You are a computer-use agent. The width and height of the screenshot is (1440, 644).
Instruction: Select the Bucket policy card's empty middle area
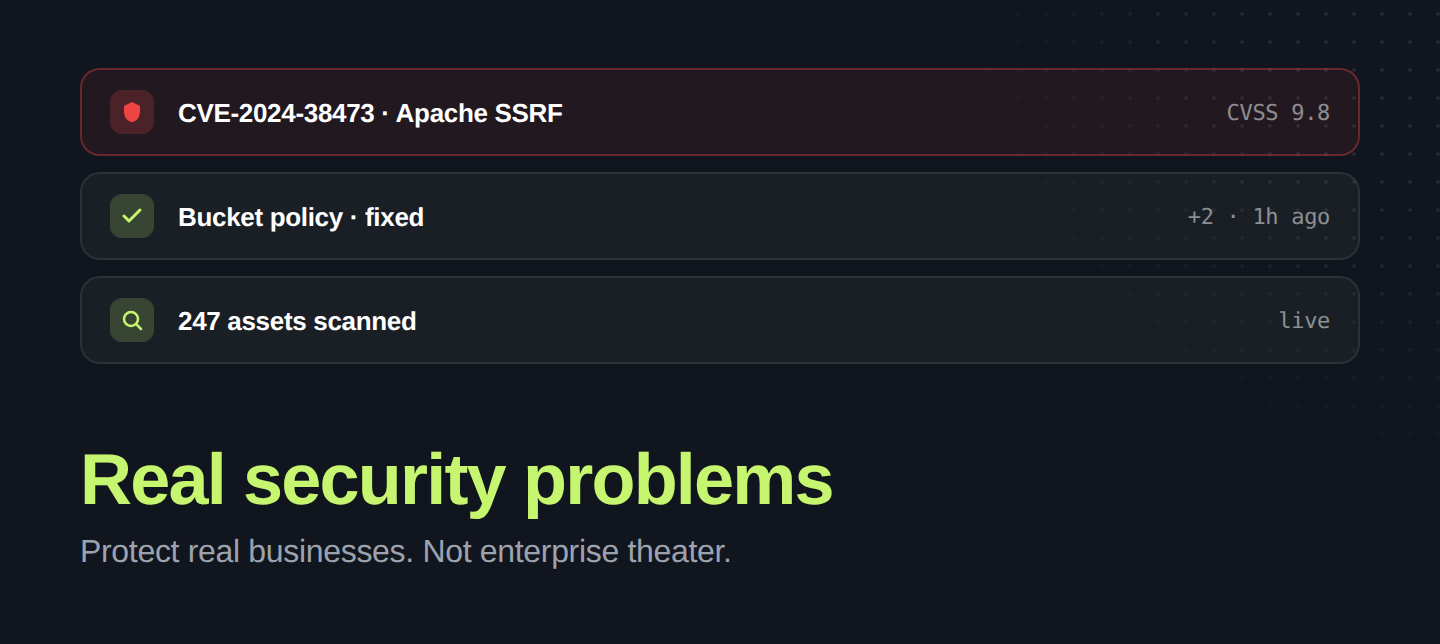click(x=800, y=217)
